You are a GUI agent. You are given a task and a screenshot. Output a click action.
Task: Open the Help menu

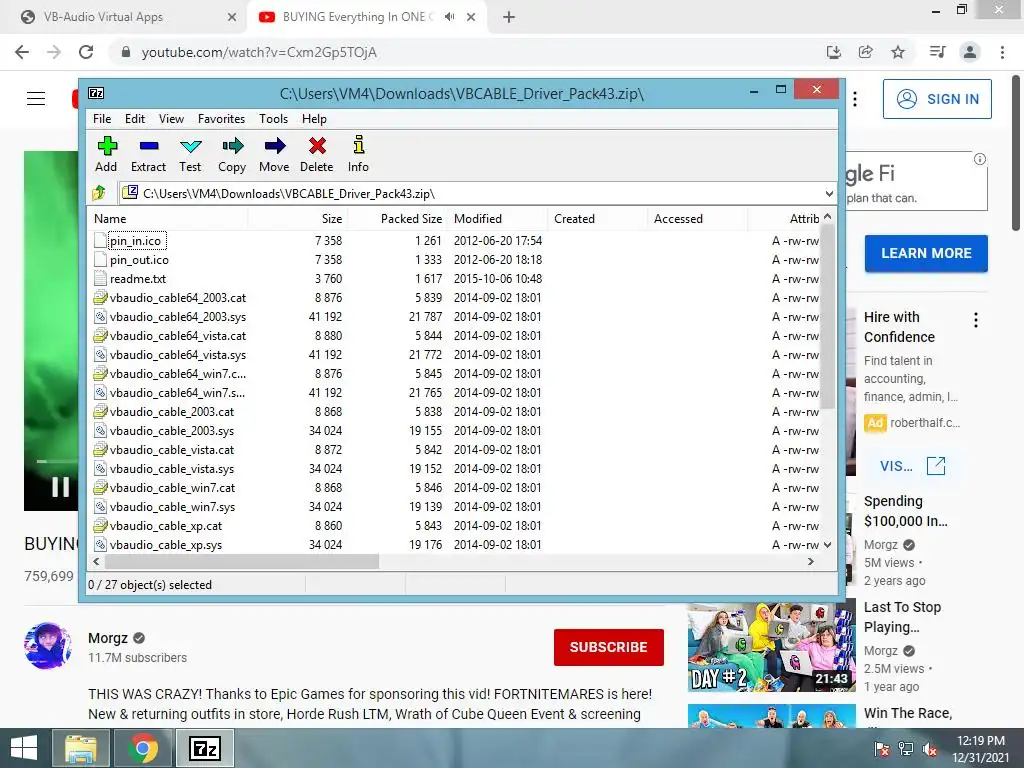tap(314, 119)
